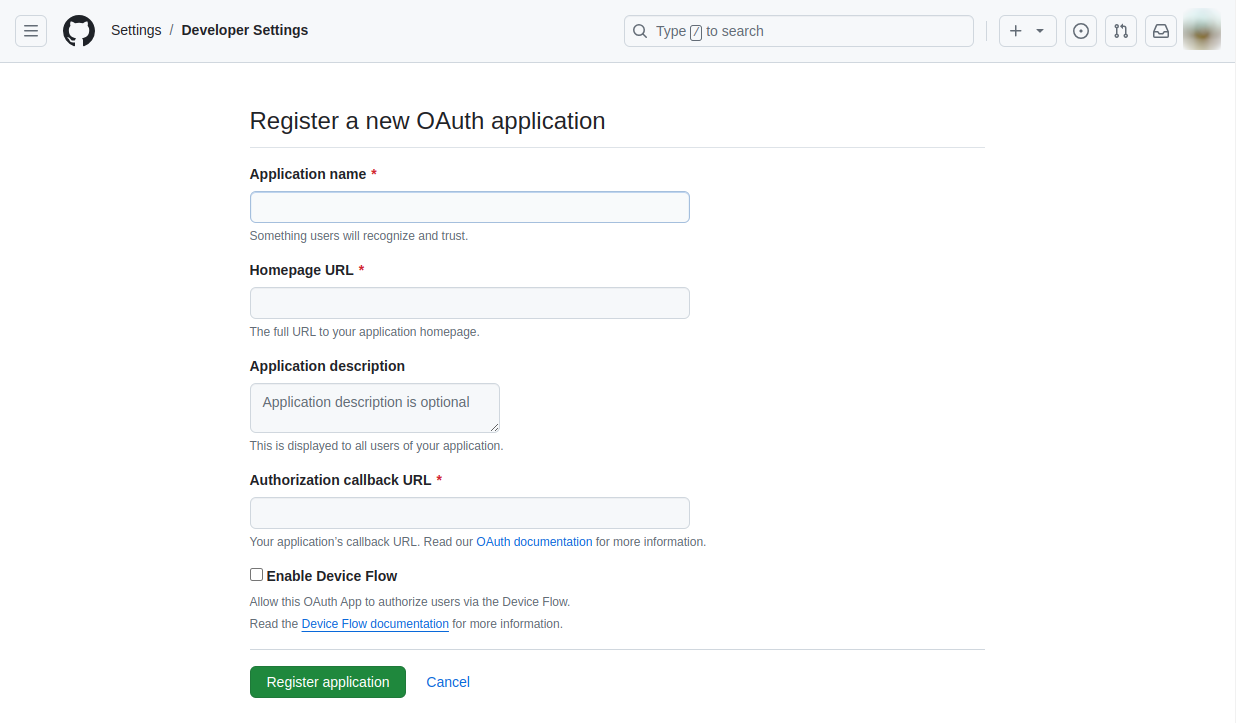This screenshot has width=1236, height=723.
Task: Open the Issues circle-dot icon
Action: [1081, 31]
